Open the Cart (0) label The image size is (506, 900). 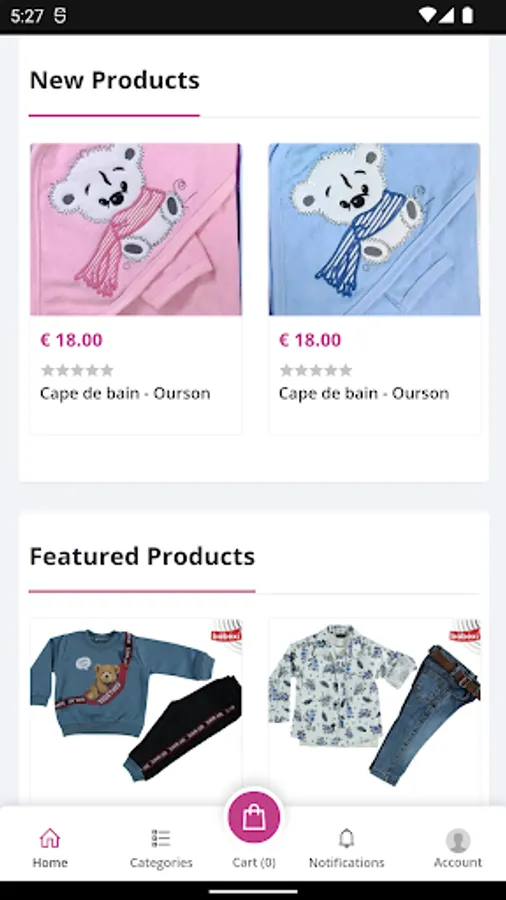254,862
